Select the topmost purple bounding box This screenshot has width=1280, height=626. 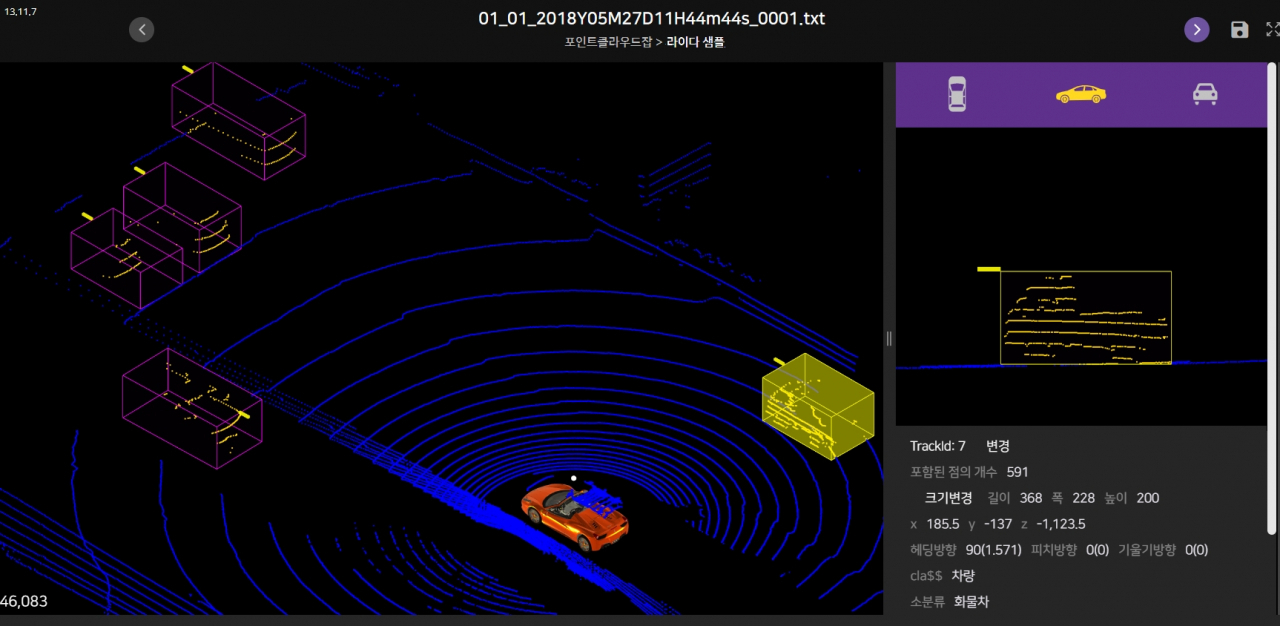pos(238,120)
